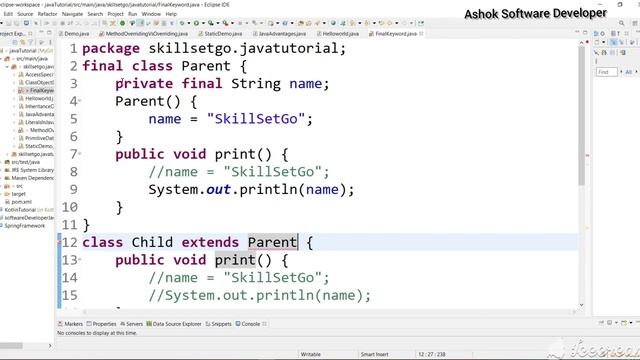Open the Task List tab icon
The image size is (640, 360).
click(613, 34)
